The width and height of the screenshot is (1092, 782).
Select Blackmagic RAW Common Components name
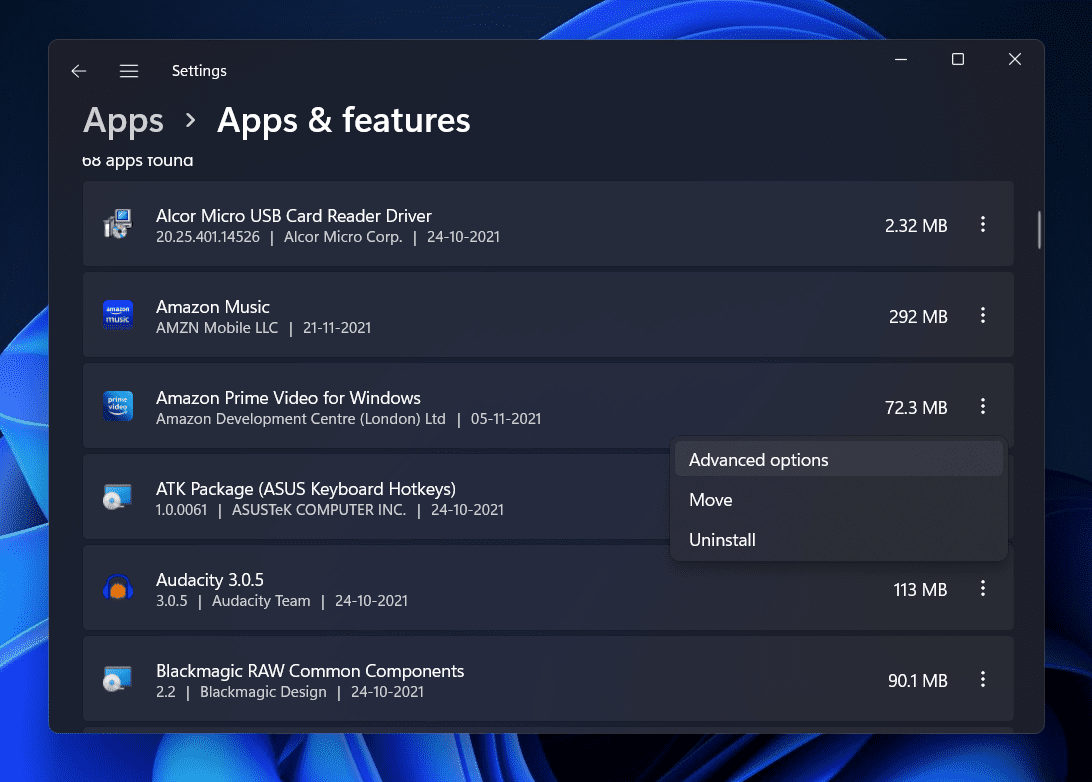(x=310, y=671)
